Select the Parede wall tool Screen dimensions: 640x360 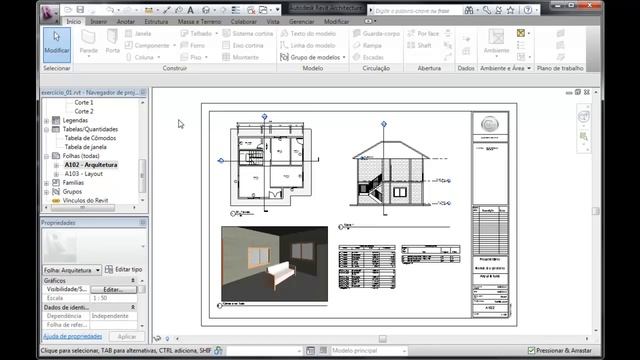click(x=88, y=42)
